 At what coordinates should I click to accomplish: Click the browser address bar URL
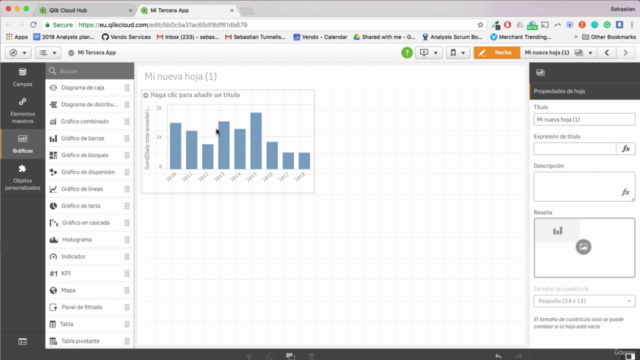point(162,25)
